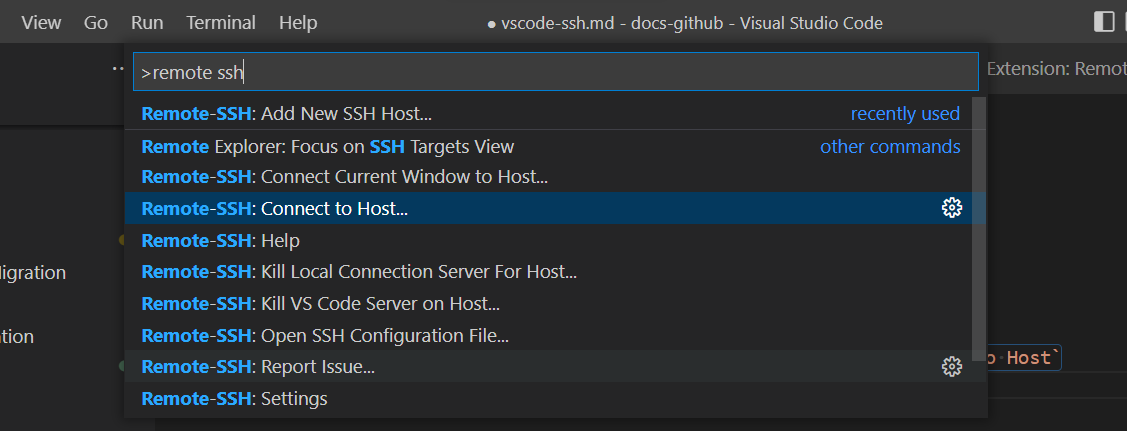Select Remote-SSH: Settings command

pyautogui.click(x=555, y=398)
